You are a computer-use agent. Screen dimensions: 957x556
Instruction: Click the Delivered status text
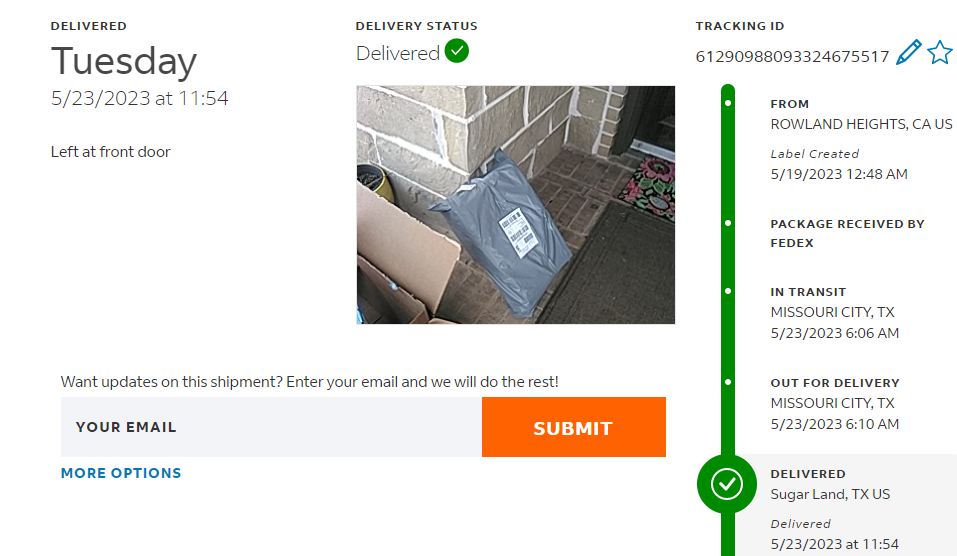coord(398,53)
